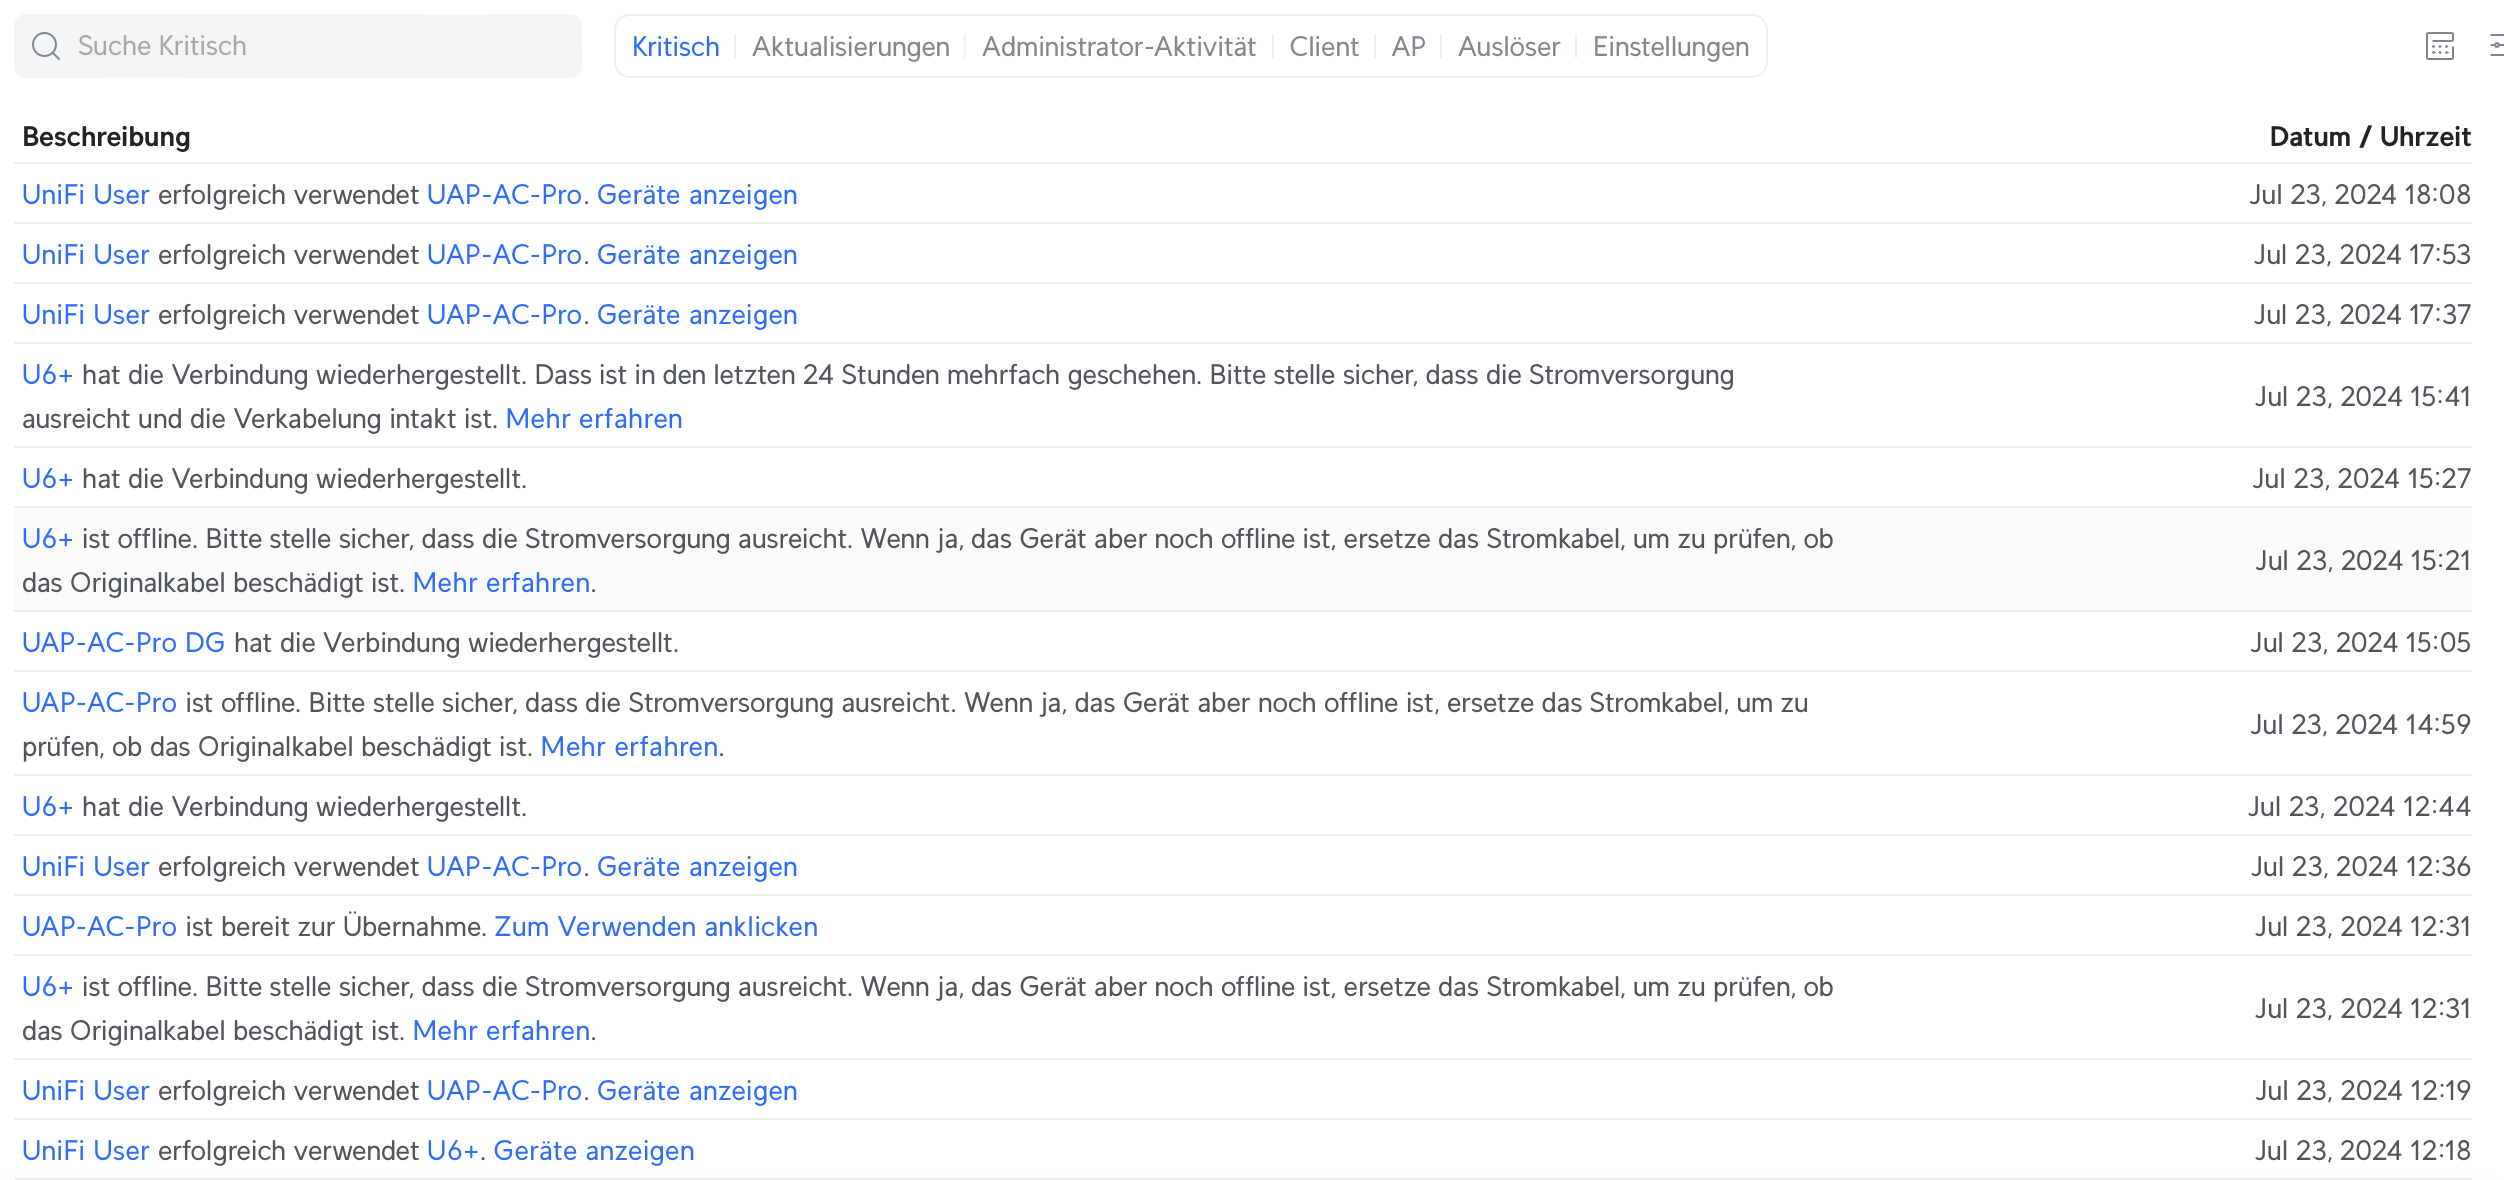Select the Kritisch tab
This screenshot has width=2504, height=1180.
tap(675, 47)
